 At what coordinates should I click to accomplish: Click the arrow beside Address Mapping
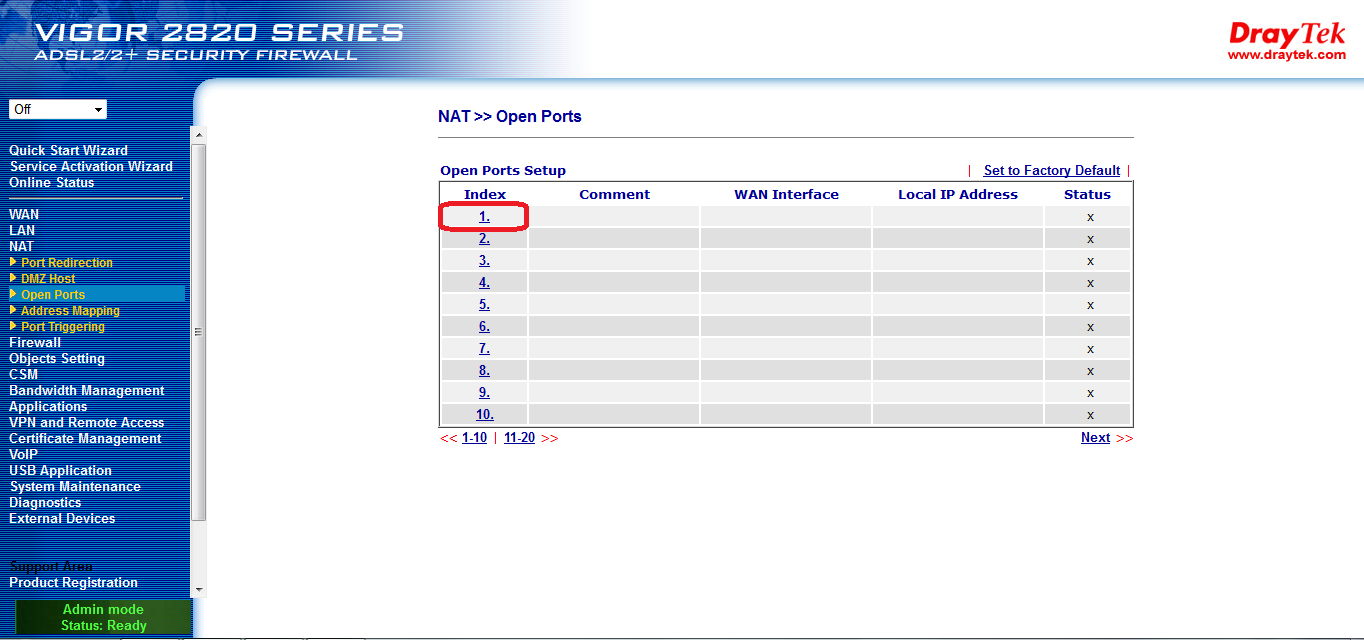tap(13, 310)
